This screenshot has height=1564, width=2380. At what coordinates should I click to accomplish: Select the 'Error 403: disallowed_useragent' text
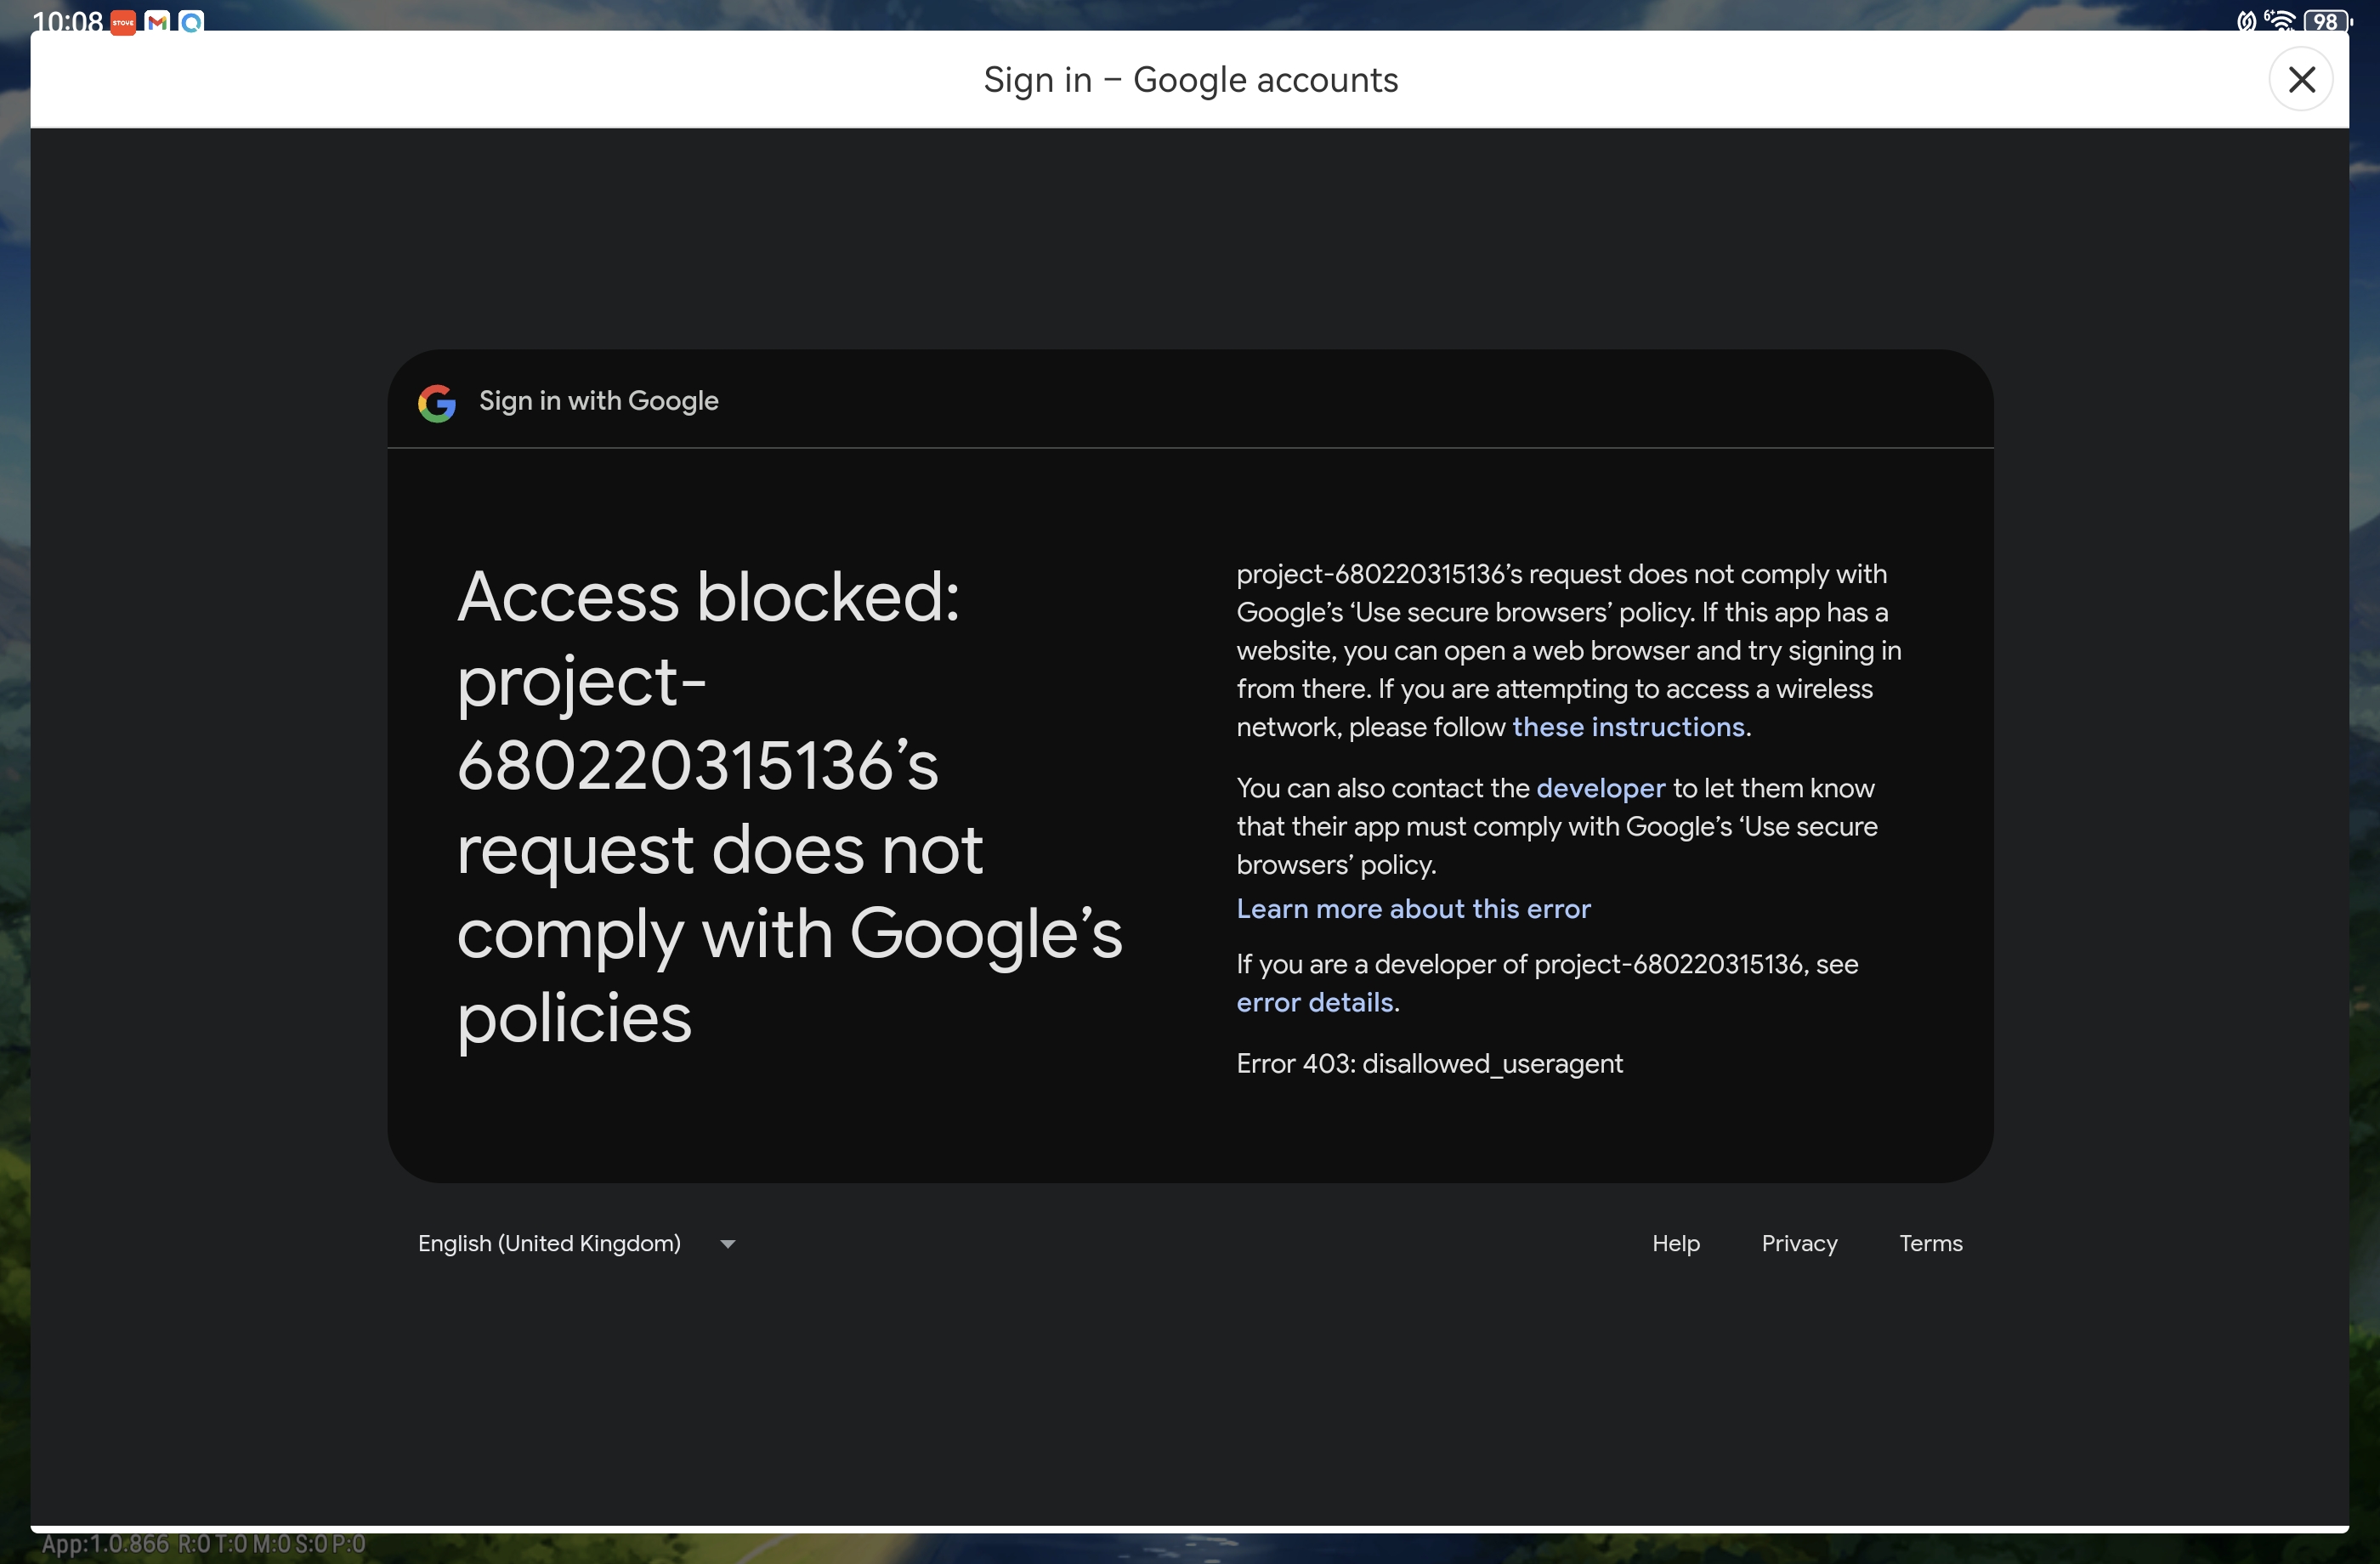(1429, 1064)
